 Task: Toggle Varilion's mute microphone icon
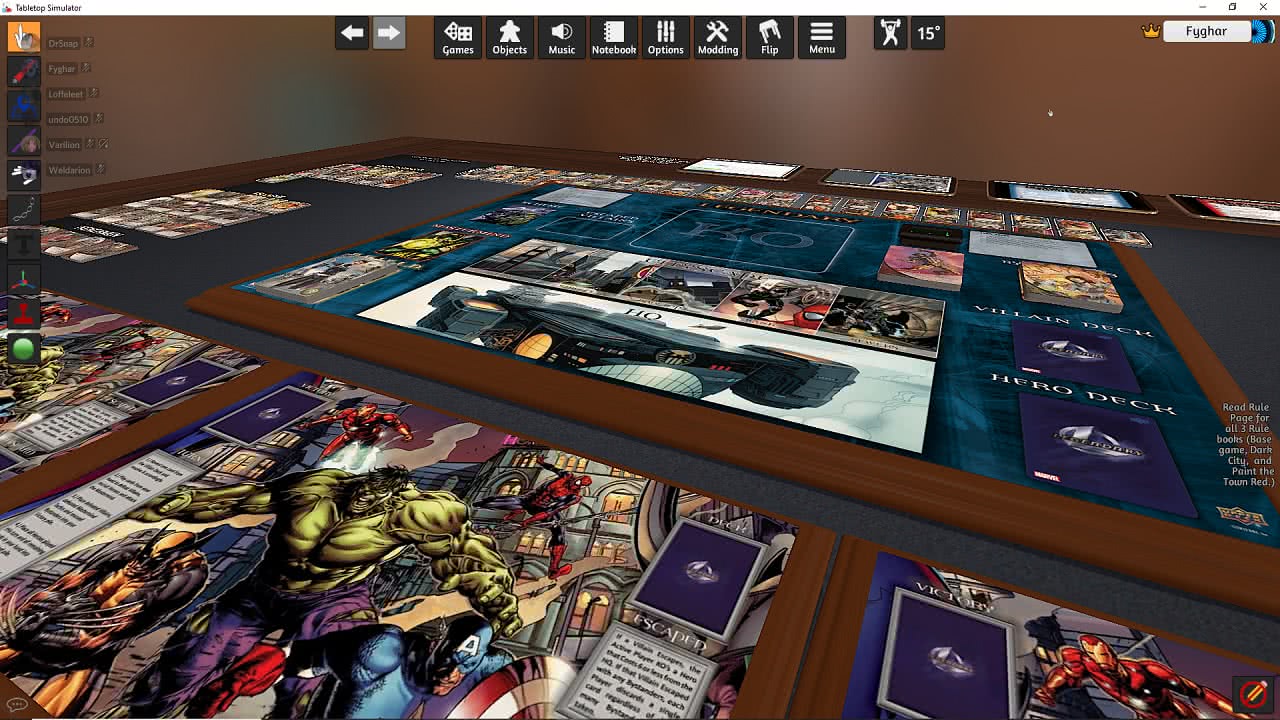coord(103,145)
